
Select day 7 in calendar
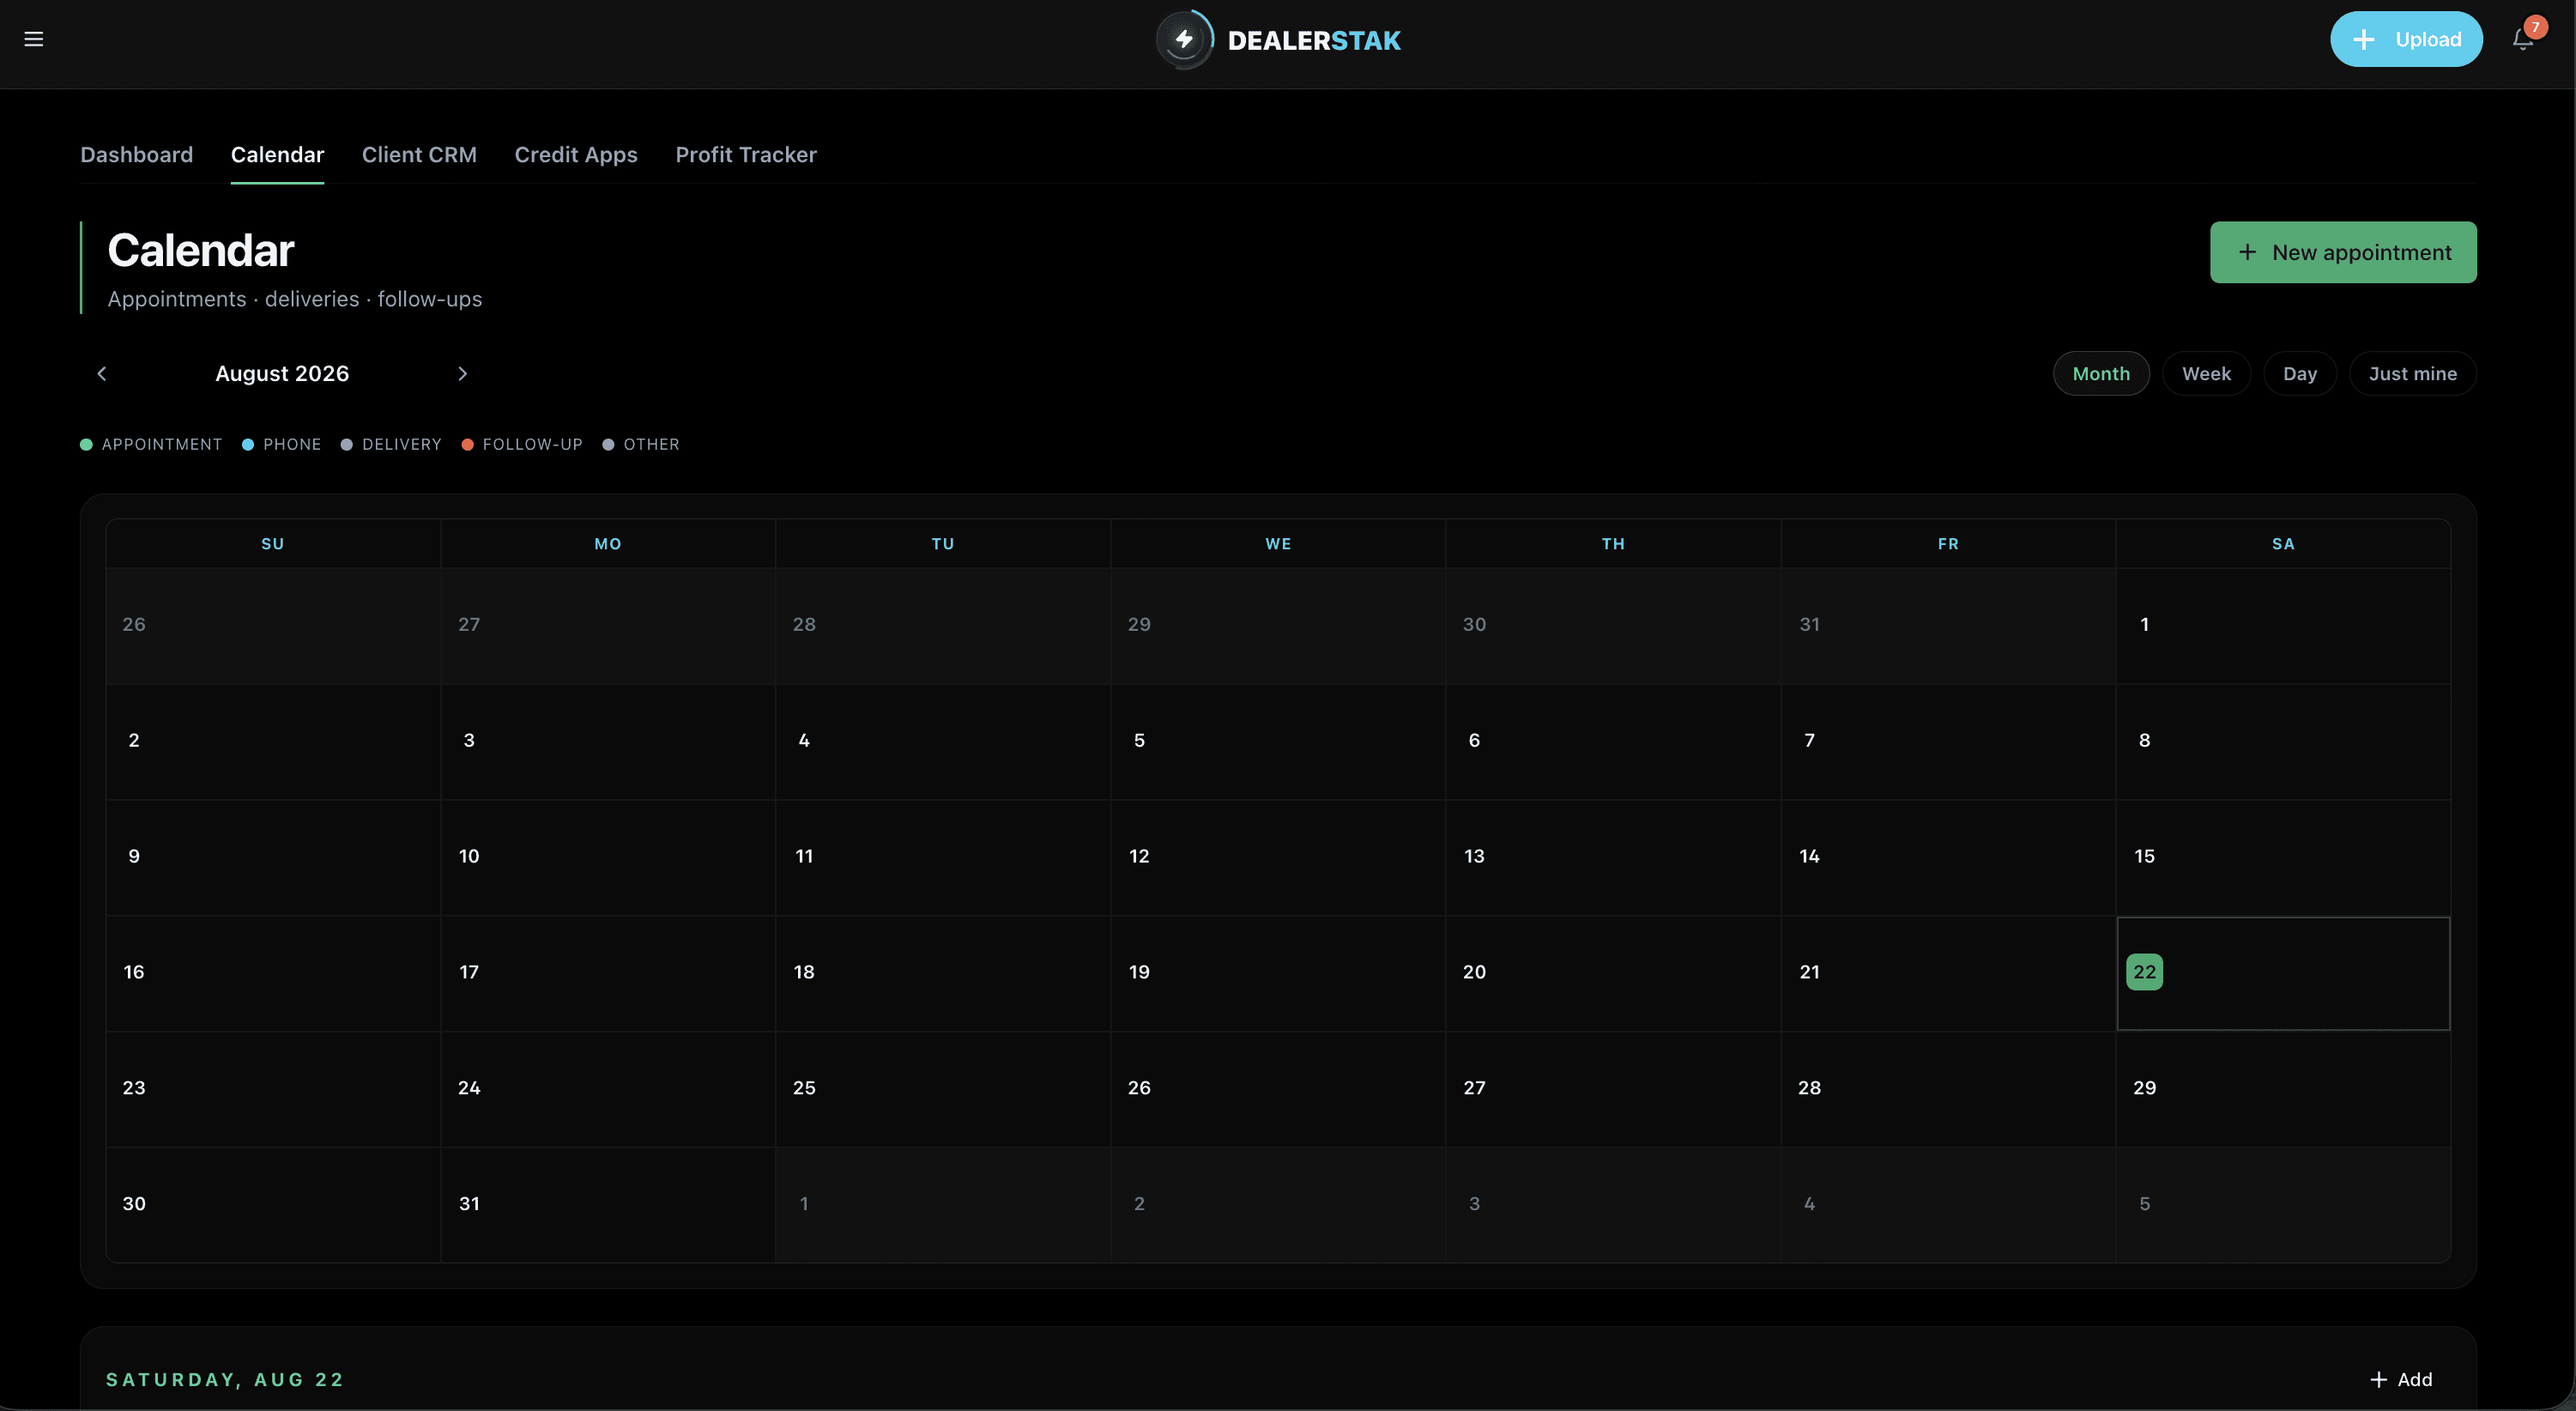pyautogui.click(x=1948, y=742)
